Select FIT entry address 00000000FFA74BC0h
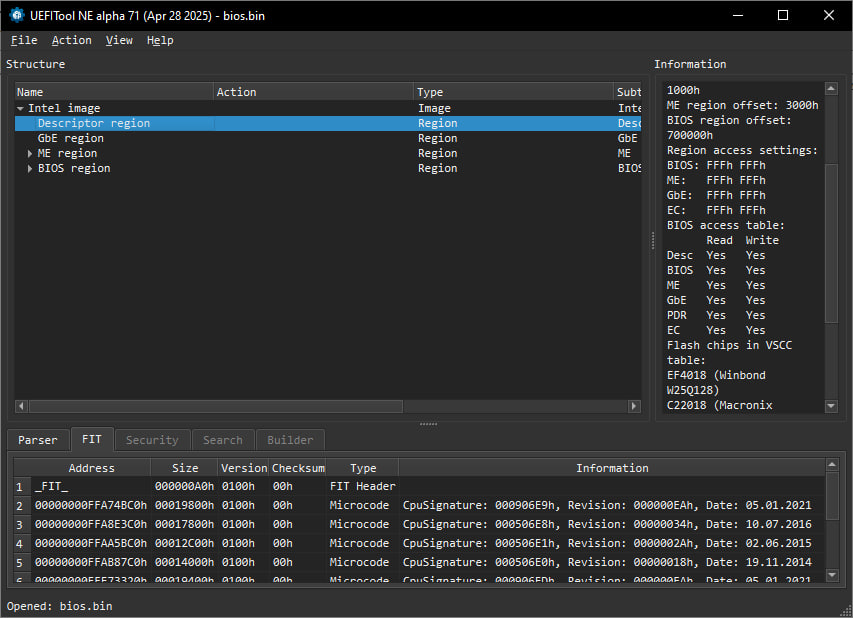This screenshot has height=618, width=853. (91, 505)
